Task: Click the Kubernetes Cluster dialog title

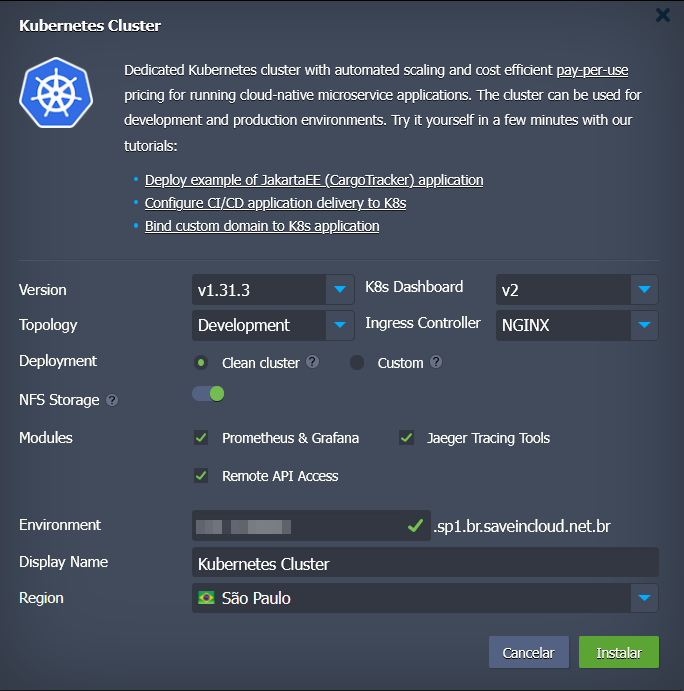Action: pyautogui.click(x=90, y=26)
